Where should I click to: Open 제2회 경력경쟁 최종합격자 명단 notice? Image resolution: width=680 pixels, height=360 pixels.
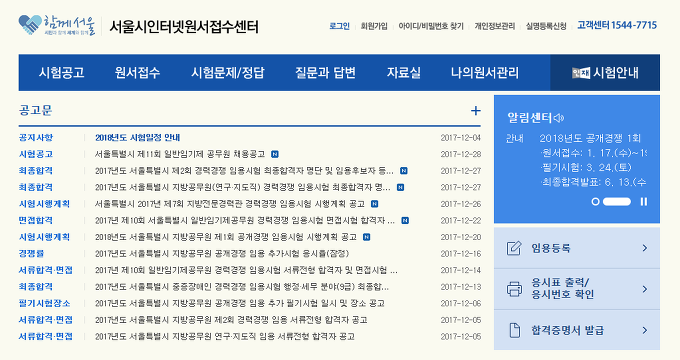244,170
